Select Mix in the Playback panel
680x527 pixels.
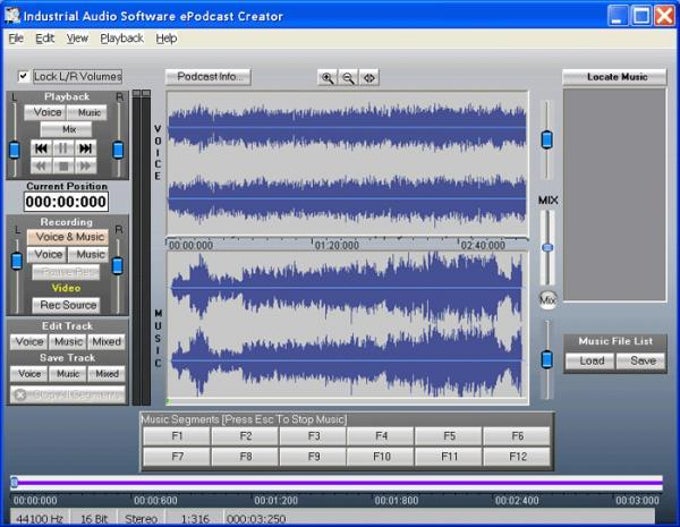coord(66,129)
